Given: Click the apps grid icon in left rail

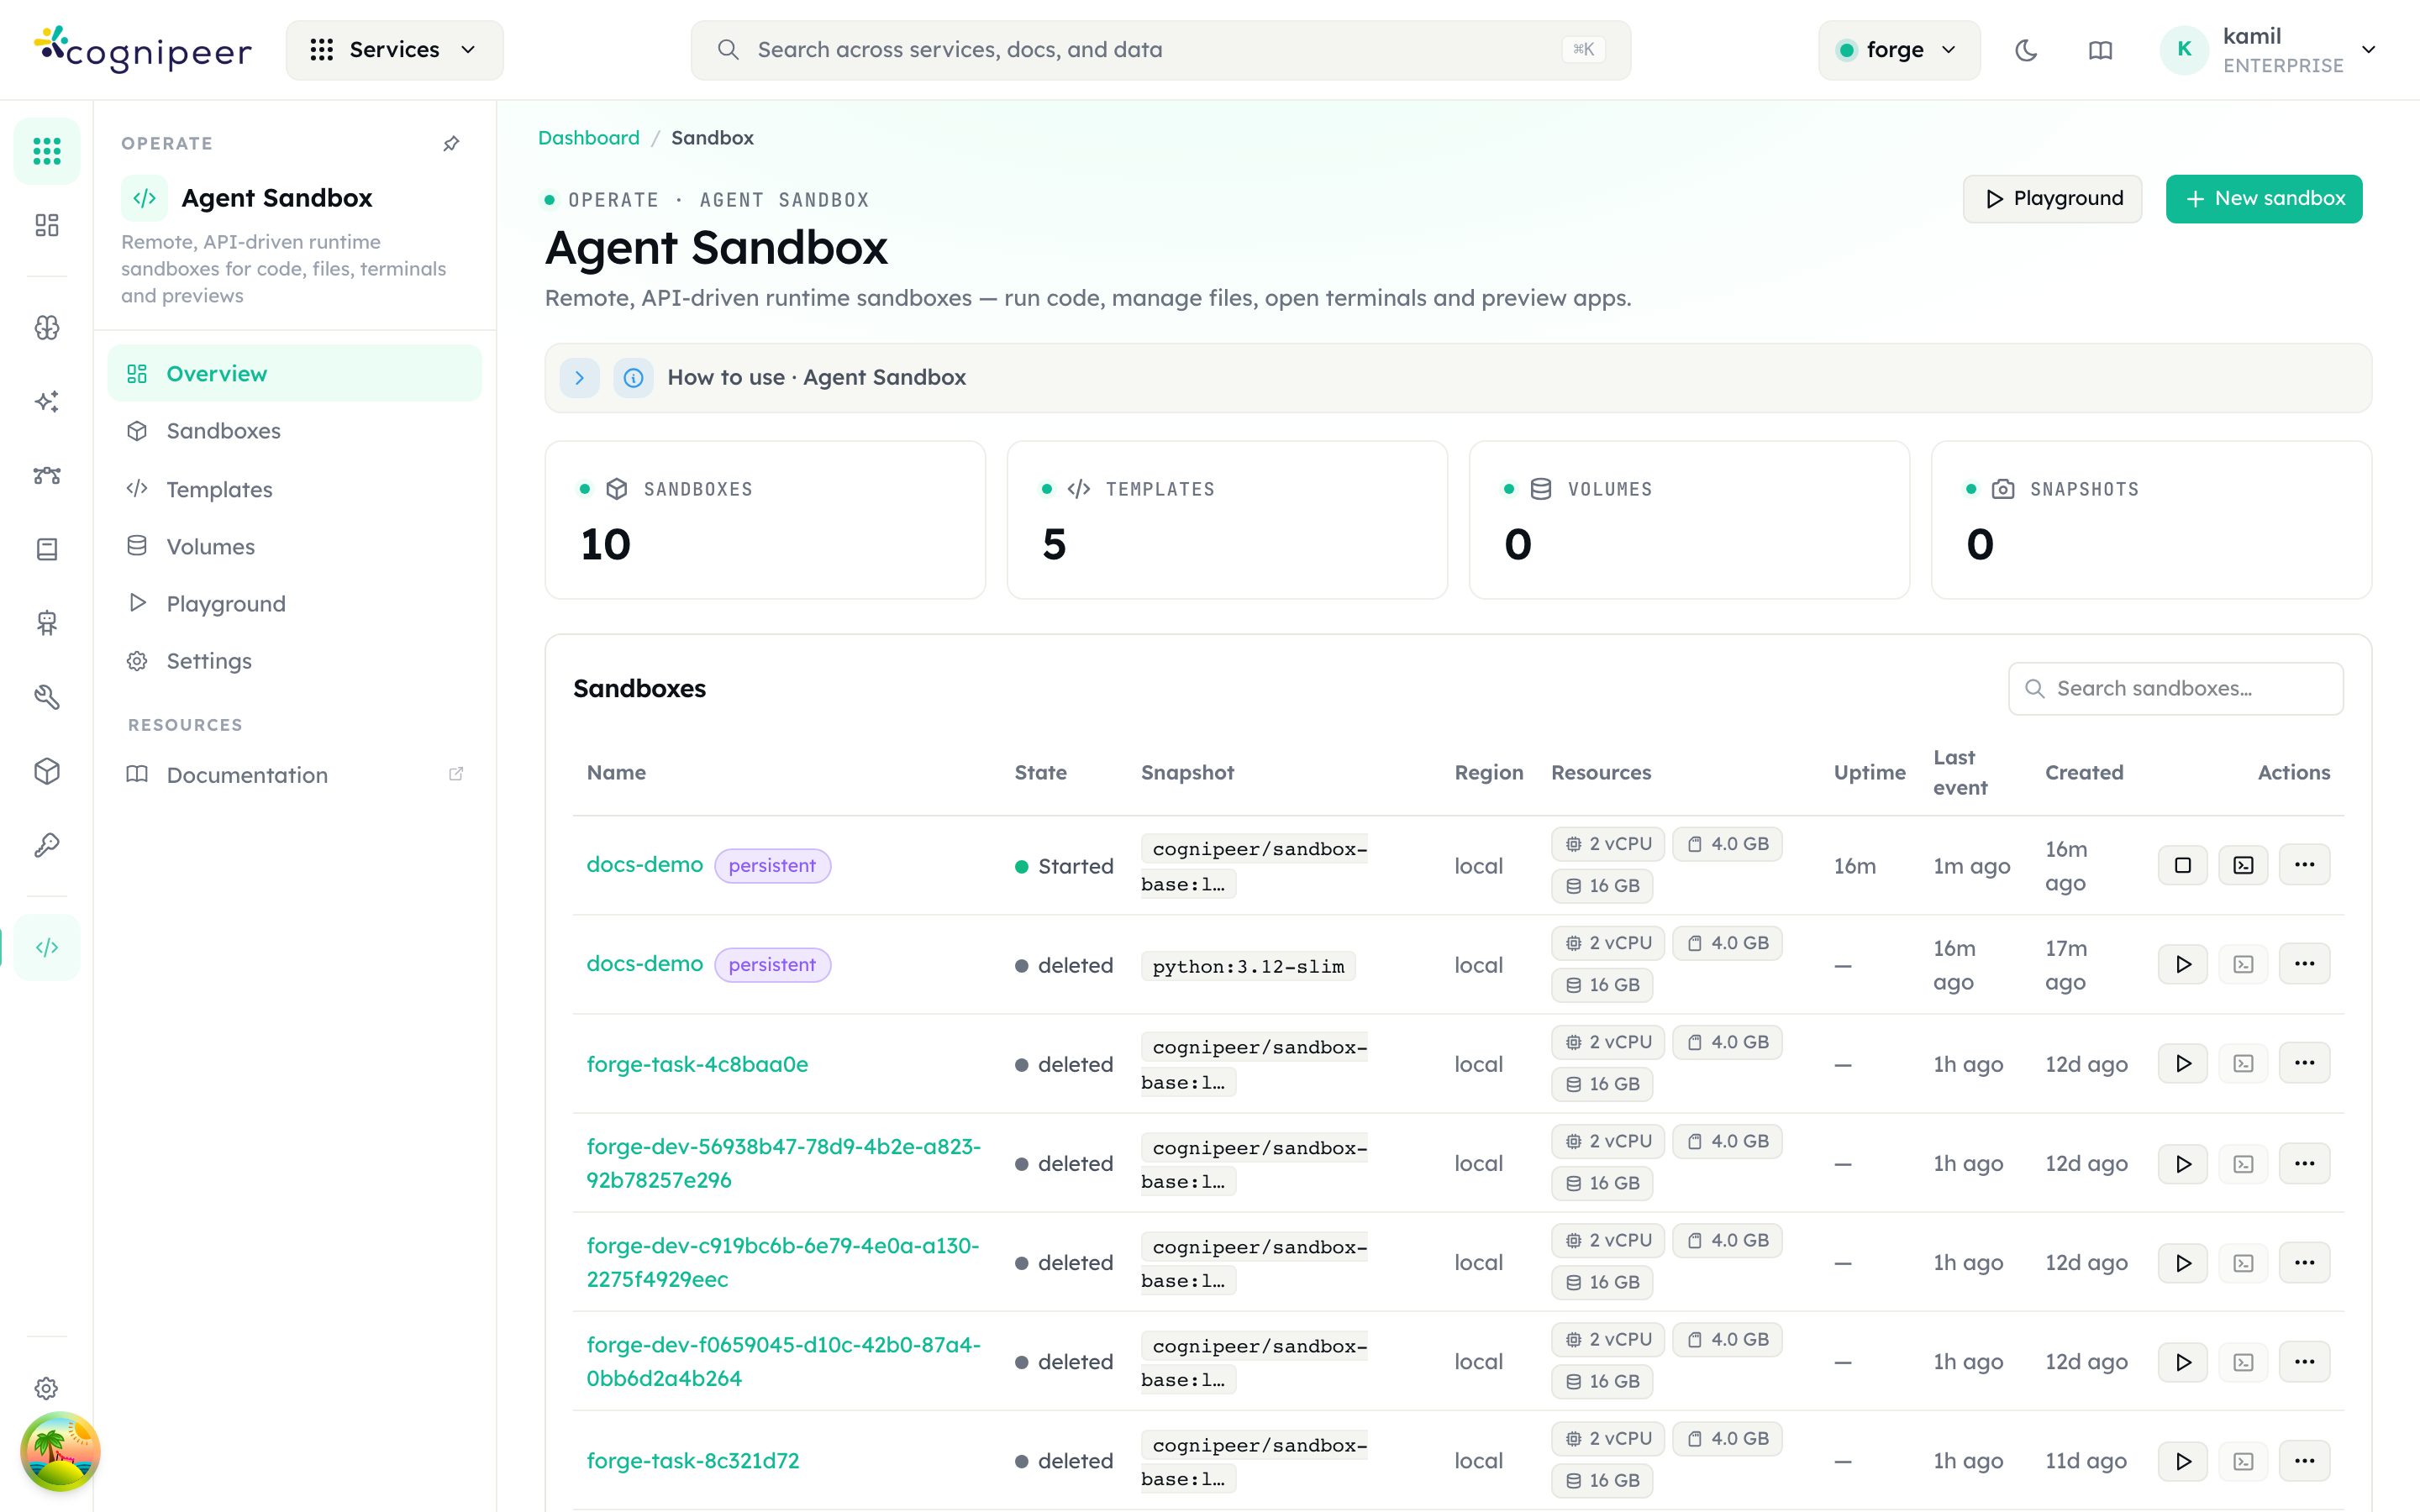Looking at the screenshot, I should click(x=47, y=151).
